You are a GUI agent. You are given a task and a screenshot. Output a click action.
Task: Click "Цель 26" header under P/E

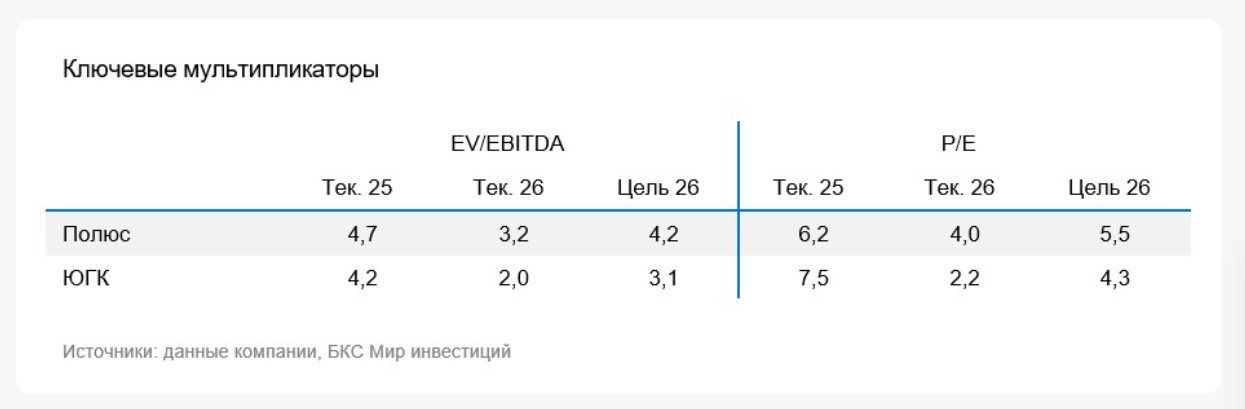pyautogui.click(x=1109, y=188)
